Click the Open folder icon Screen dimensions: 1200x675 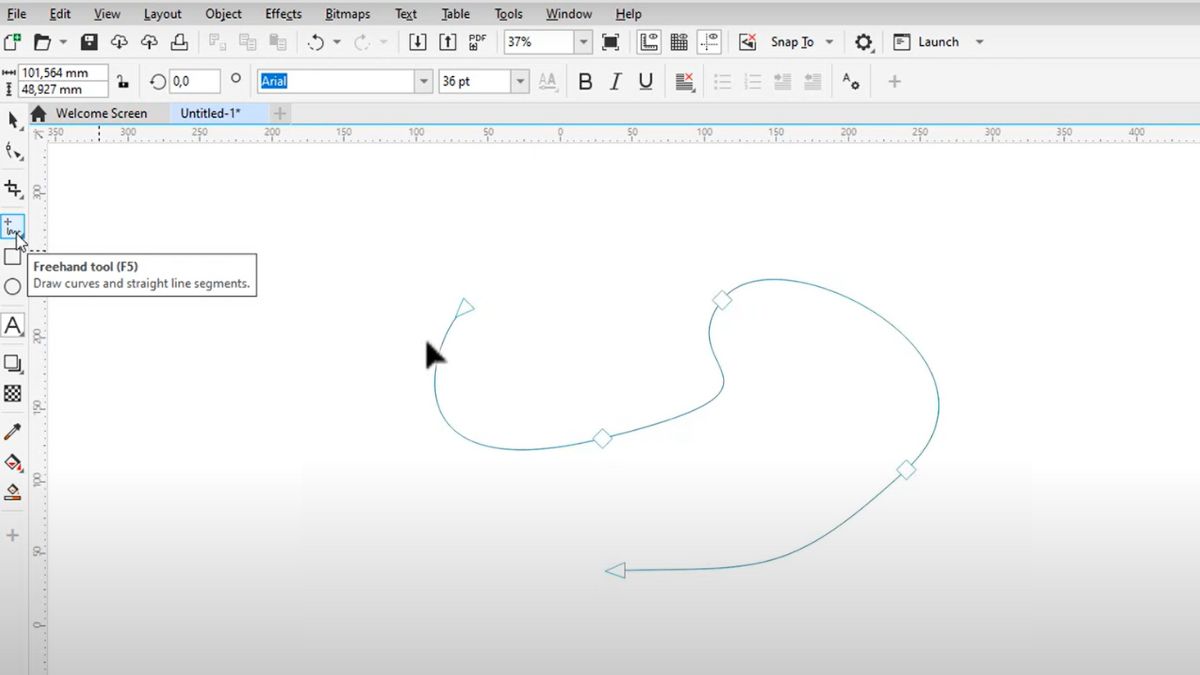[42, 42]
